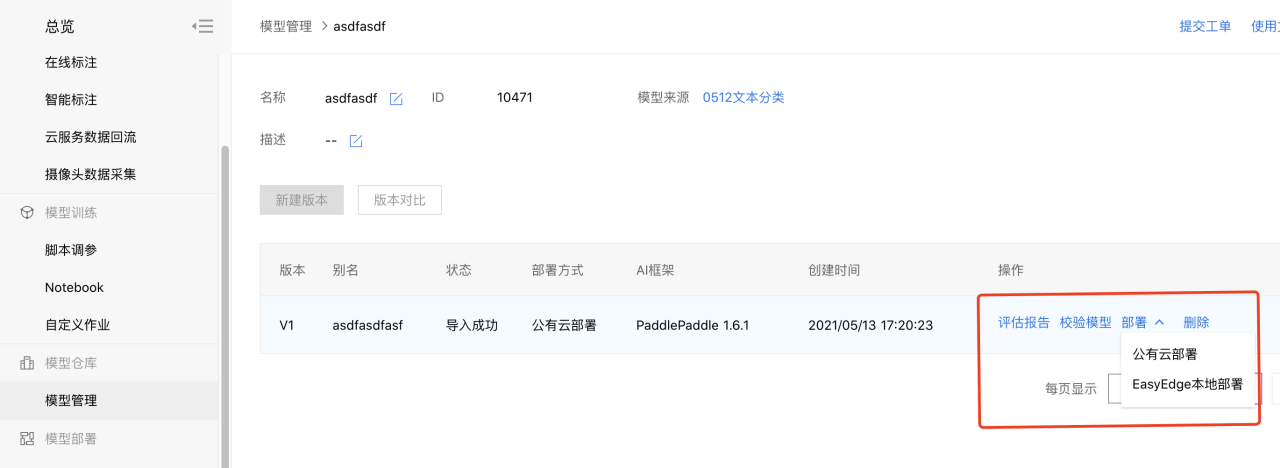Click the 新建版本 button
The image size is (1280, 468).
tap(302, 200)
